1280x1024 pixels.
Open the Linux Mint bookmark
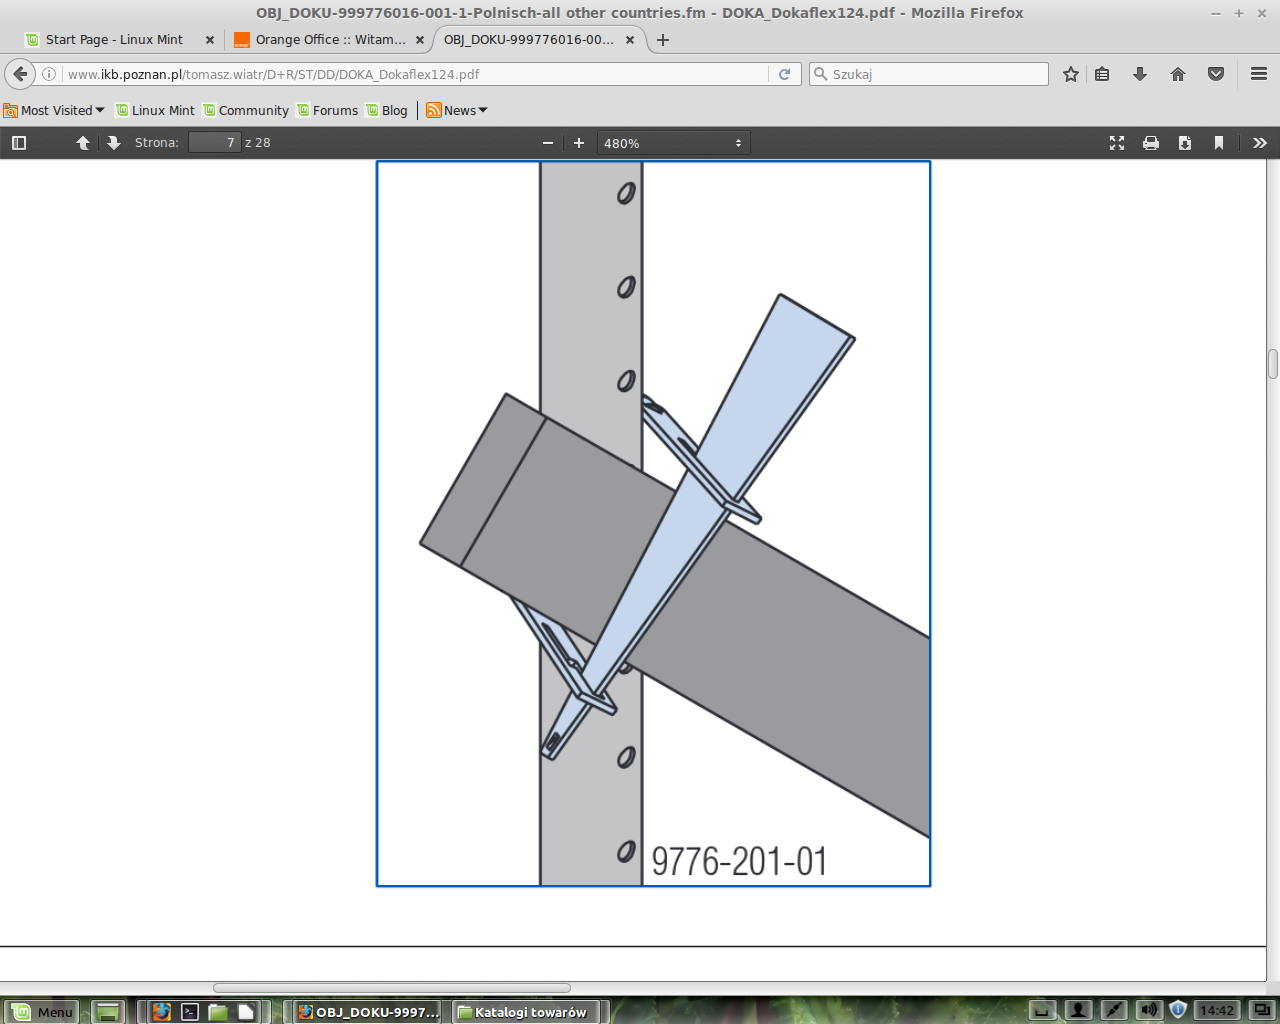(155, 111)
